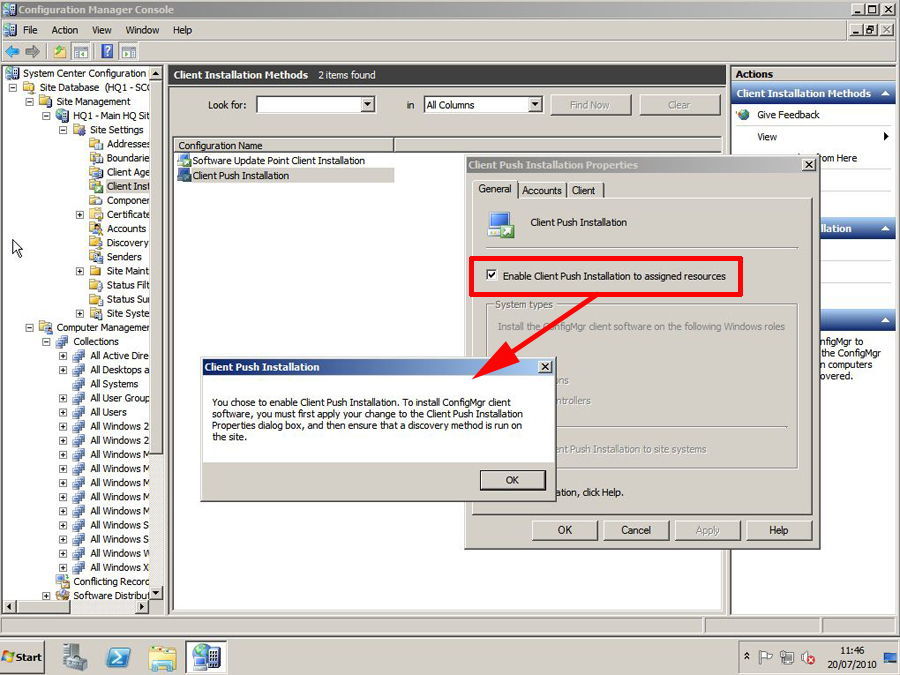Viewport: 900px width, 675px height.
Task: Select Client Push Installation list item icon
Action: pos(184,176)
